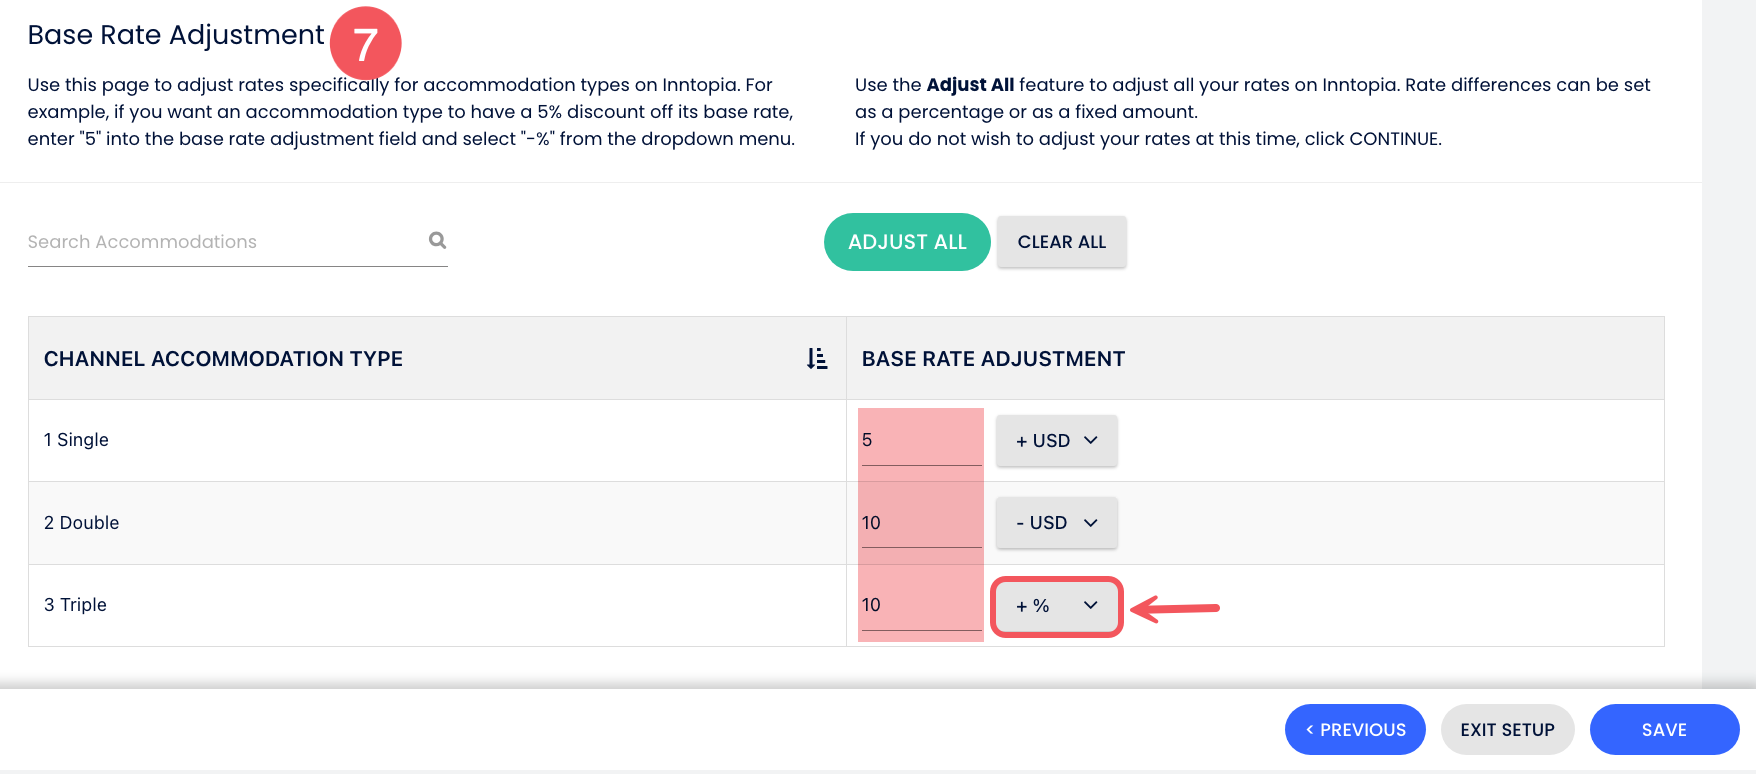
Task: Click the SAVE button
Action: click(1664, 730)
